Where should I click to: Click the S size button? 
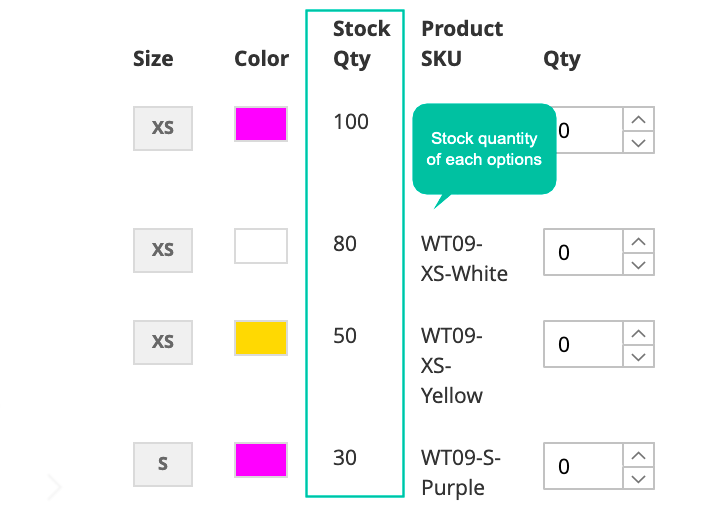click(x=163, y=464)
